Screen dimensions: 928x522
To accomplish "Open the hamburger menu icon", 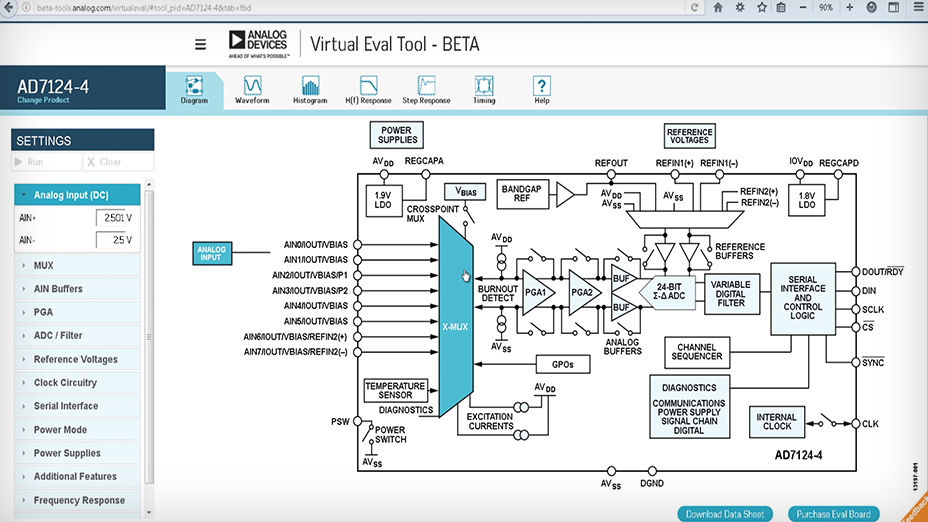I will point(201,44).
